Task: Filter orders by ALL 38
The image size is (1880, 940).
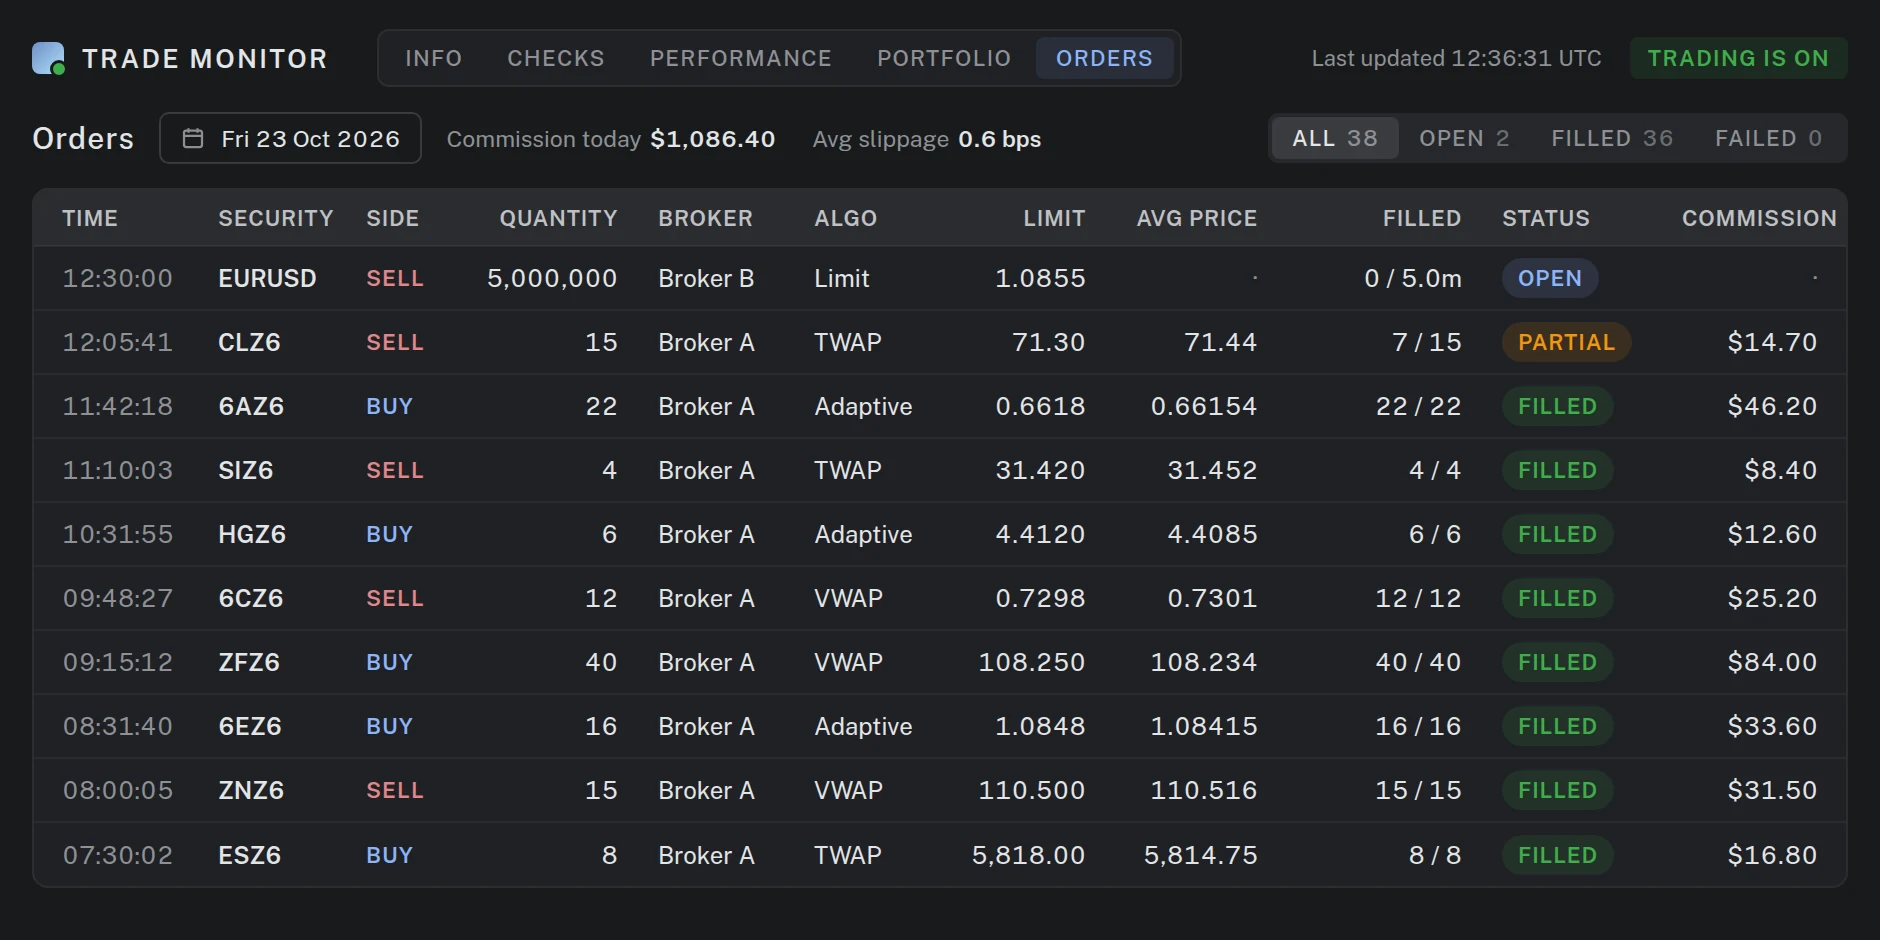Action: coord(1335,138)
